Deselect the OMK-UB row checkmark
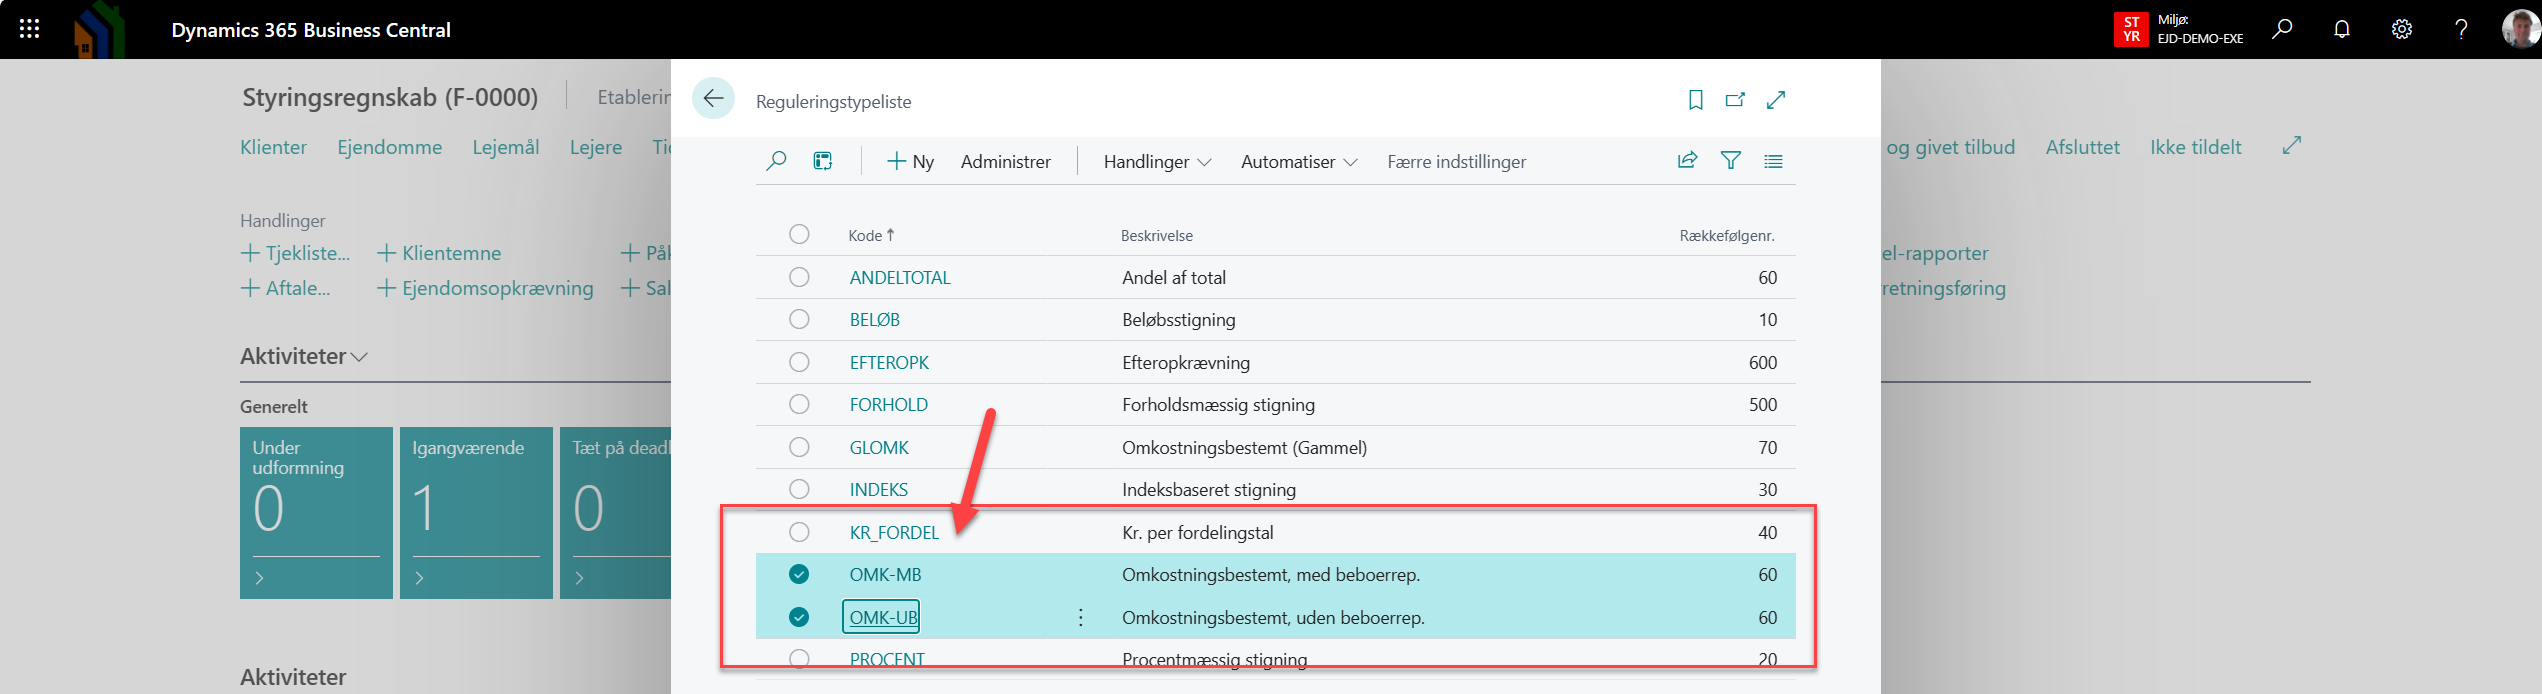This screenshot has height=694, width=2542. pyautogui.click(x=799, y=617)
